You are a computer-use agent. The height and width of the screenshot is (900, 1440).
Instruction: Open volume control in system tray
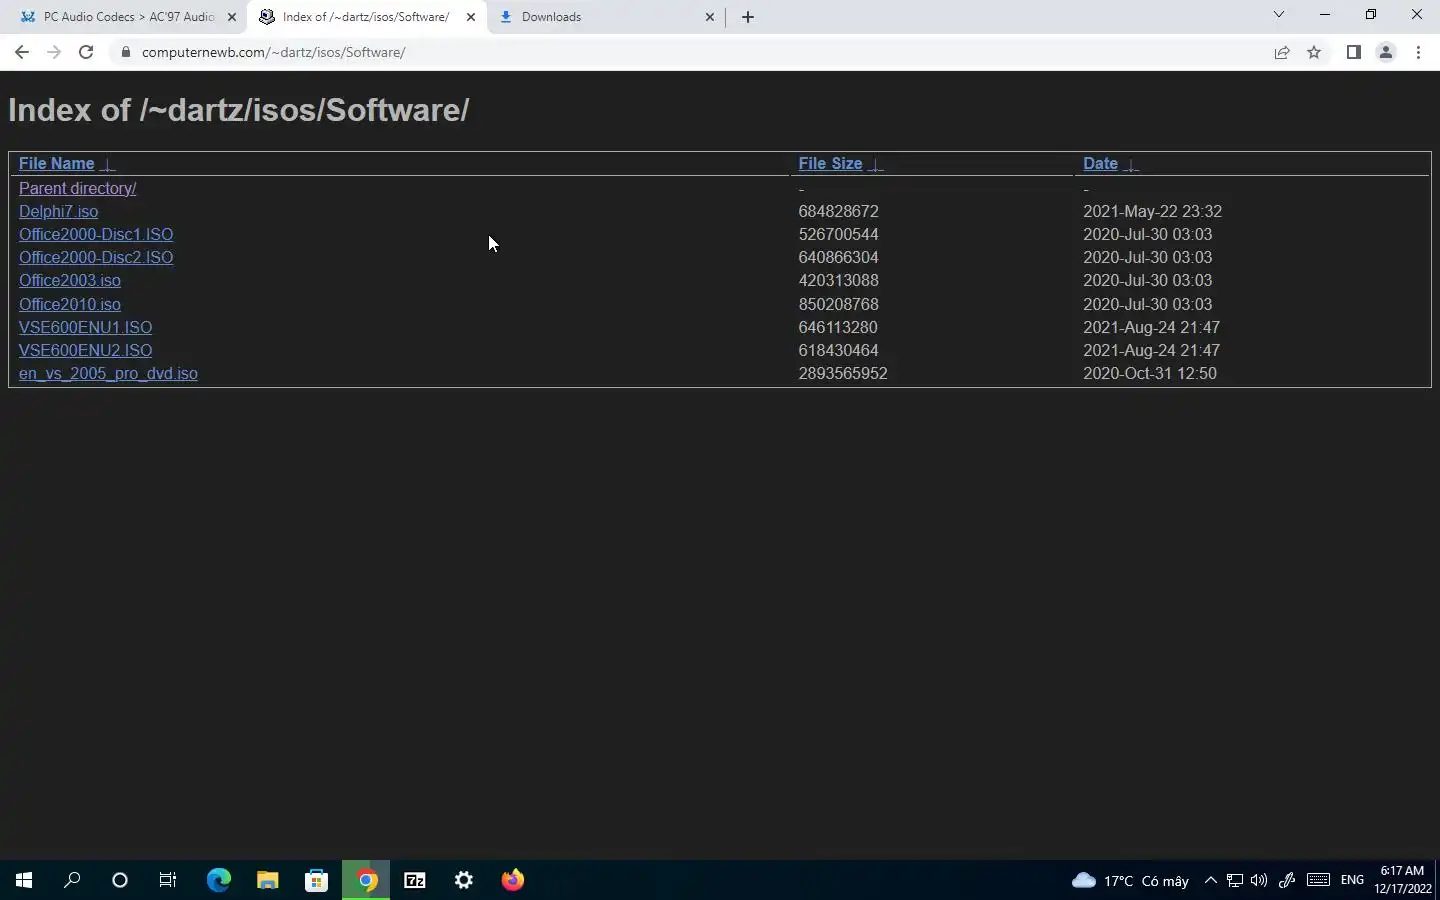pyautogui.click(x=1259, y=880)
